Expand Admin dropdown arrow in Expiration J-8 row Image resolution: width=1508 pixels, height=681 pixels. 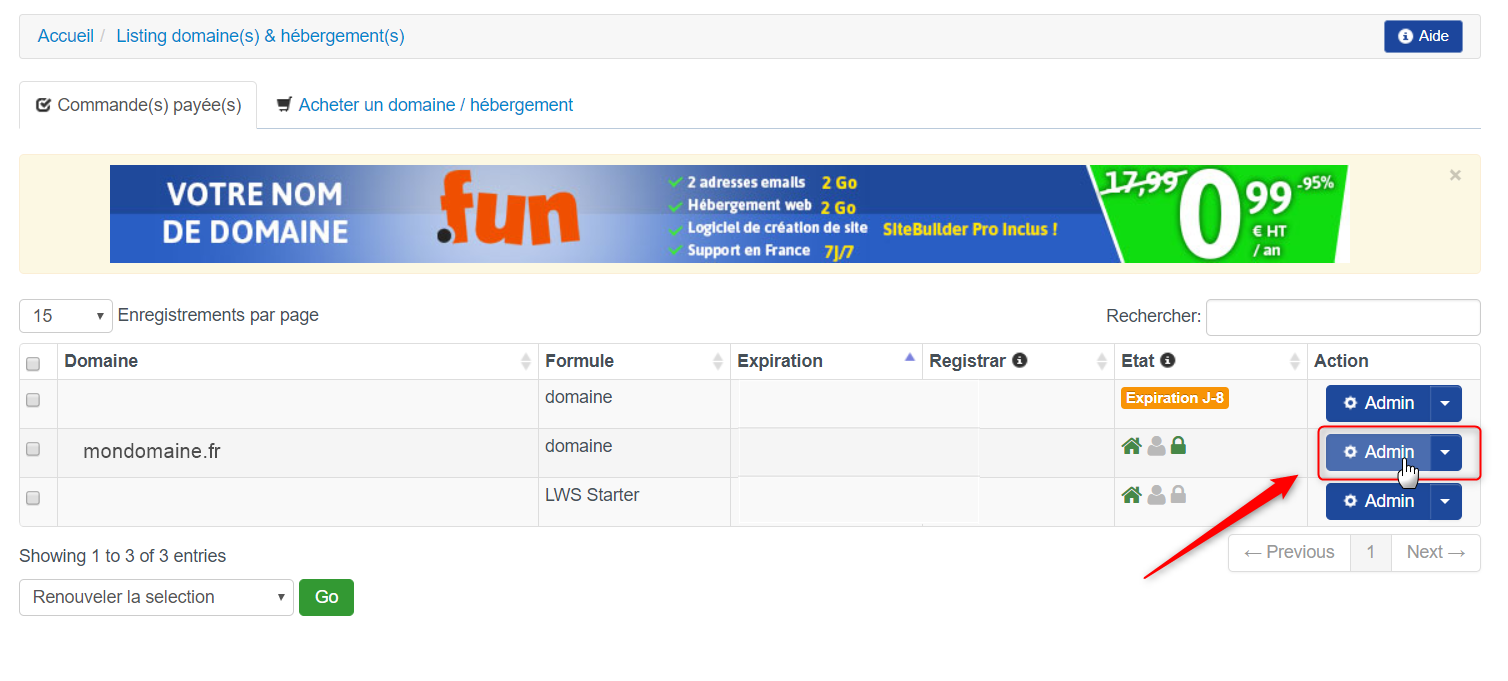tap(1446, 403)
